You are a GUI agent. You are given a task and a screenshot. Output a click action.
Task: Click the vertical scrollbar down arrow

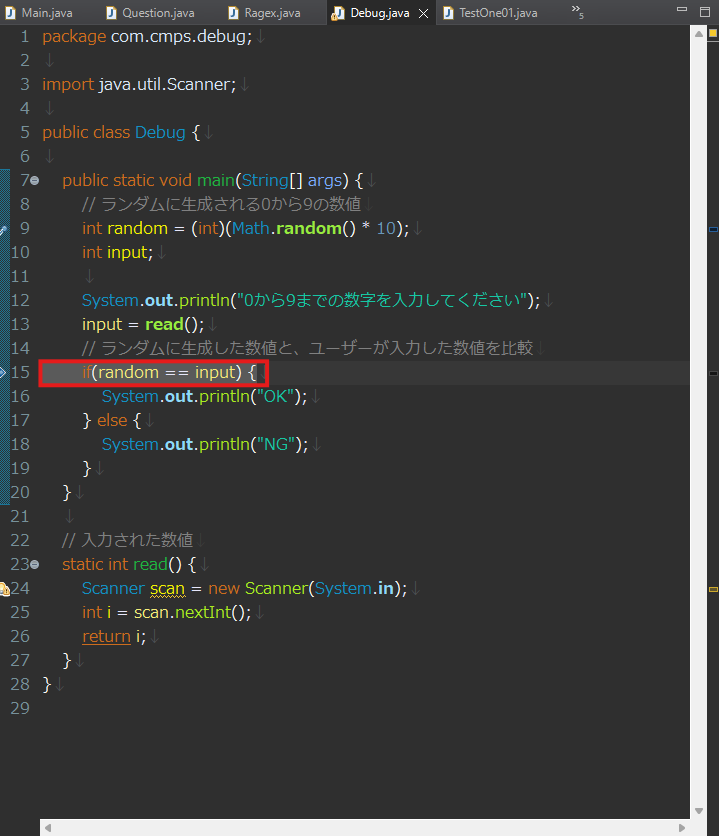tap(698, 810)
